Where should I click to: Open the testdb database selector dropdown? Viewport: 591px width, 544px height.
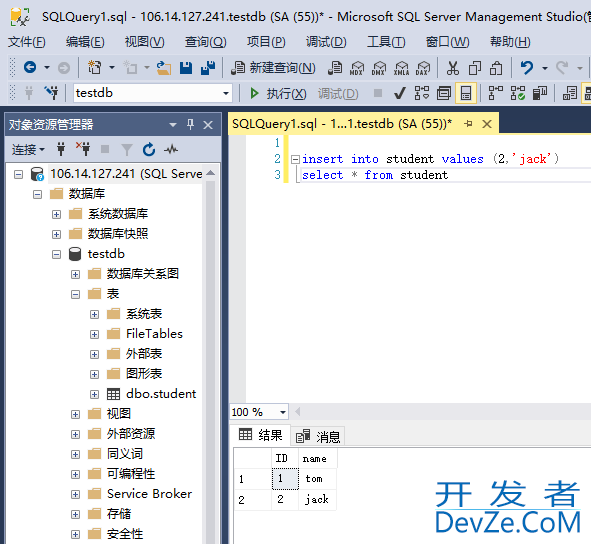coord(226,93)
